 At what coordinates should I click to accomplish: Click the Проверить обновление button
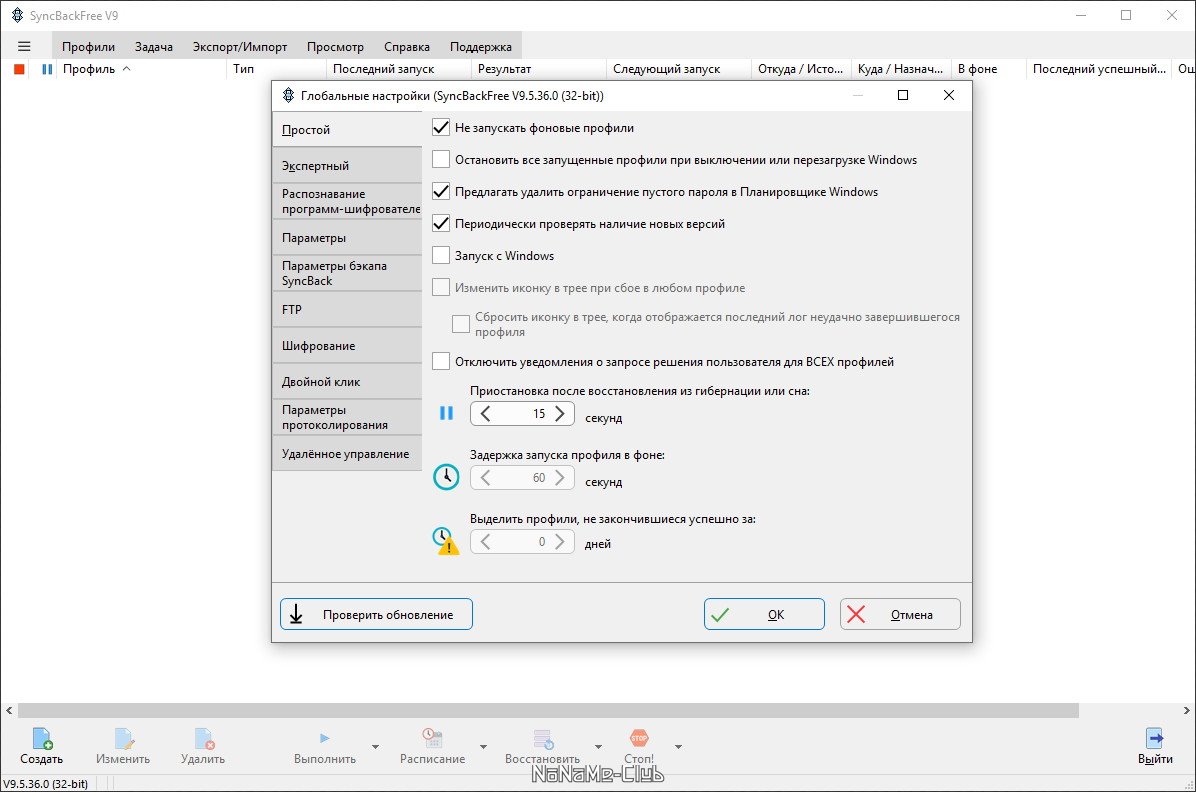(377, 614)
